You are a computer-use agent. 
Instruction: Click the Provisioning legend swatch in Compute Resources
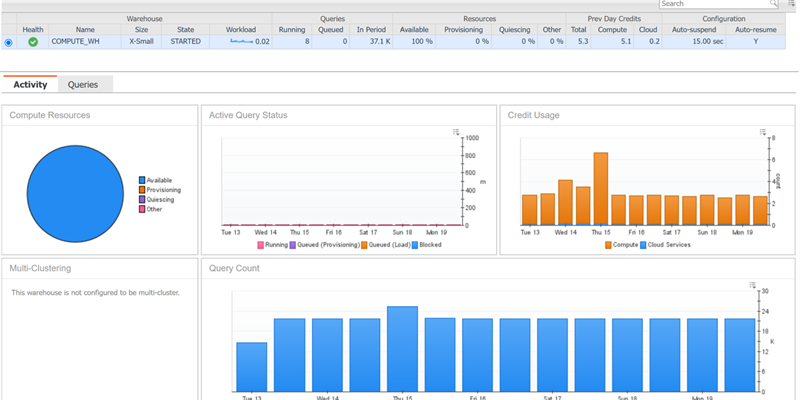pos(142,190)
